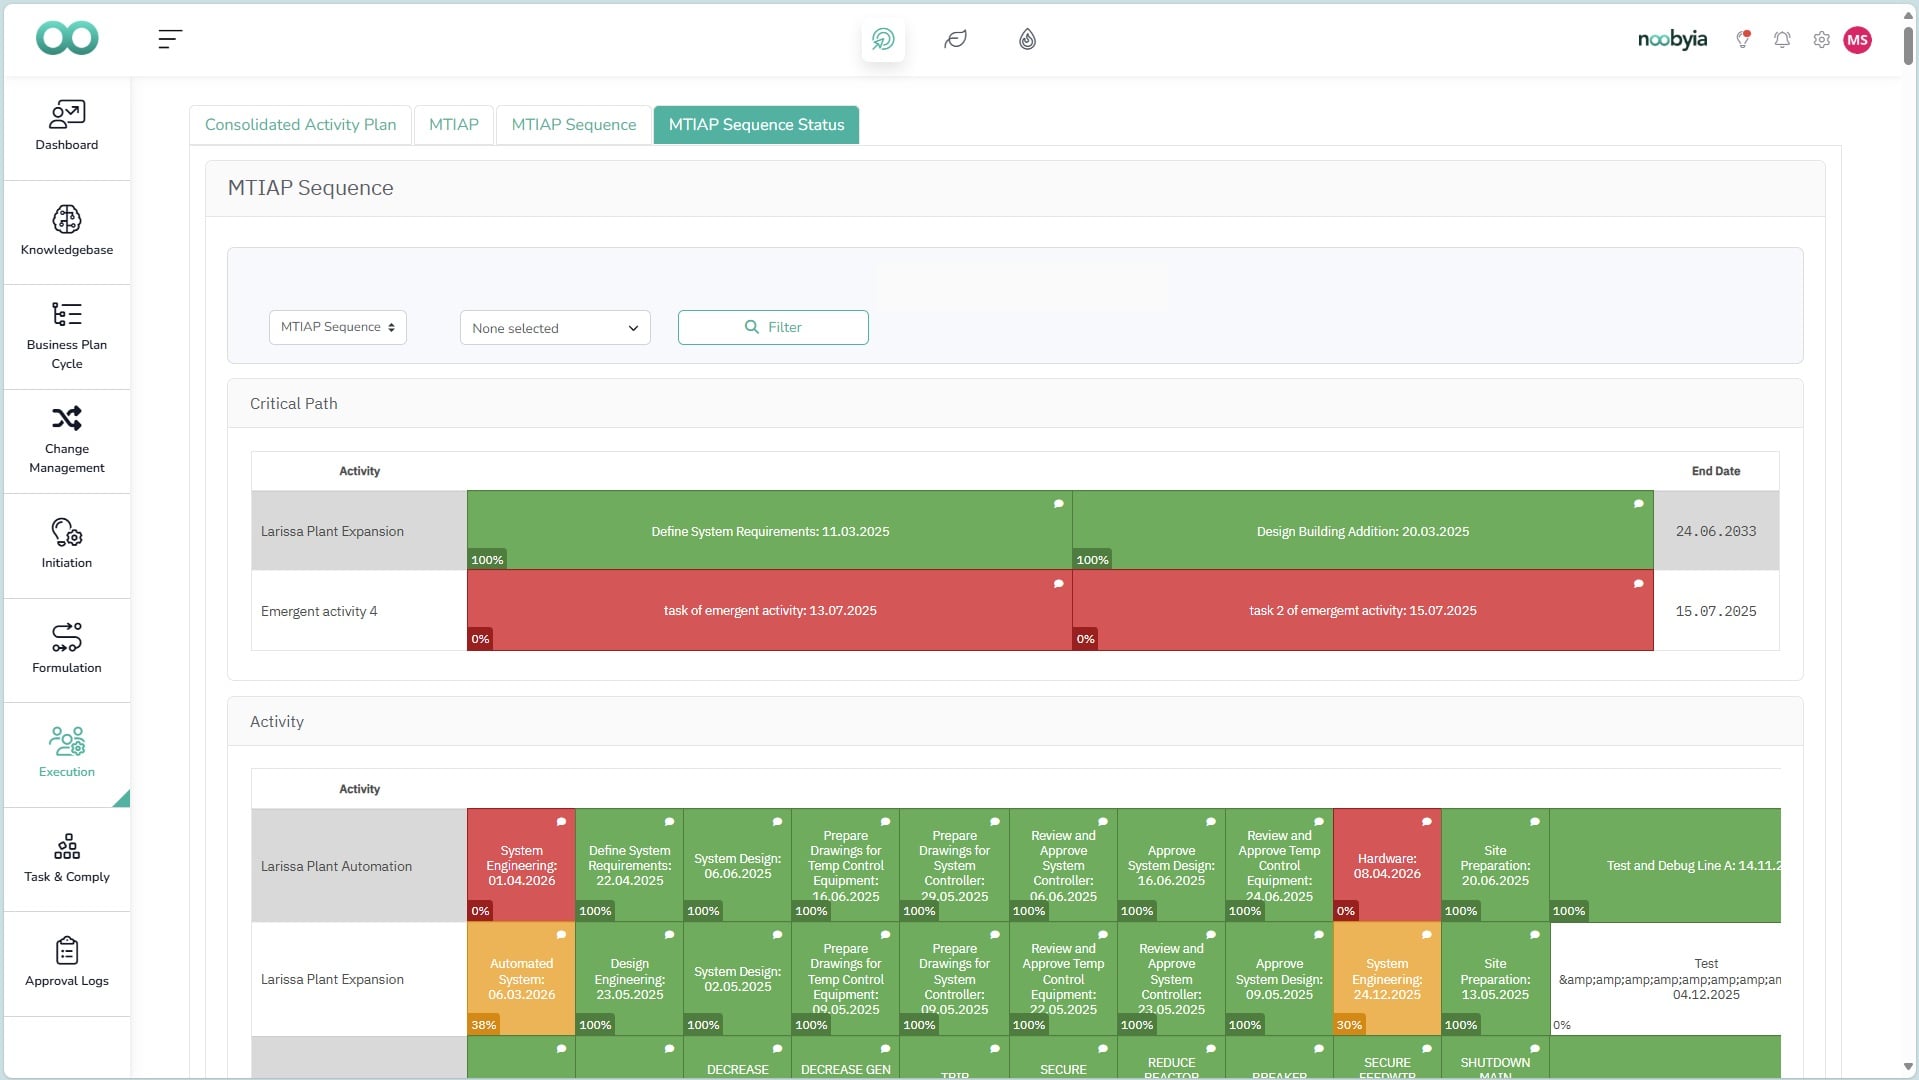Viewport: 1919px width, 1080px height.
Task: Open Task & Comply section
Action: 67,859
